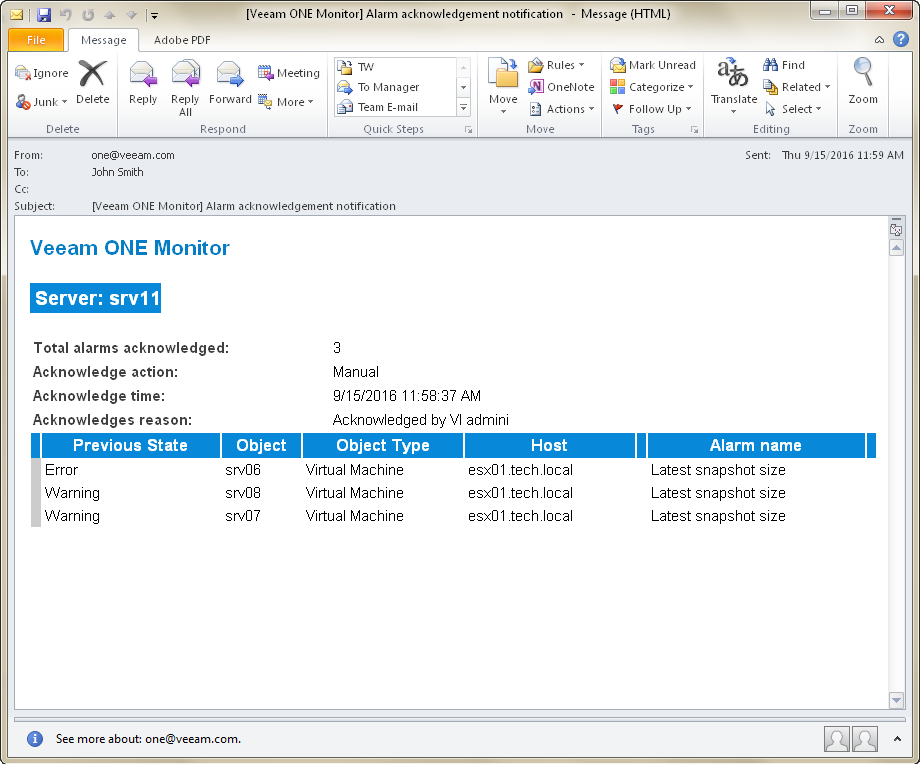Click recipient name John Smith
The width and height of the screenshot is (920, 764).
[117, 172]
